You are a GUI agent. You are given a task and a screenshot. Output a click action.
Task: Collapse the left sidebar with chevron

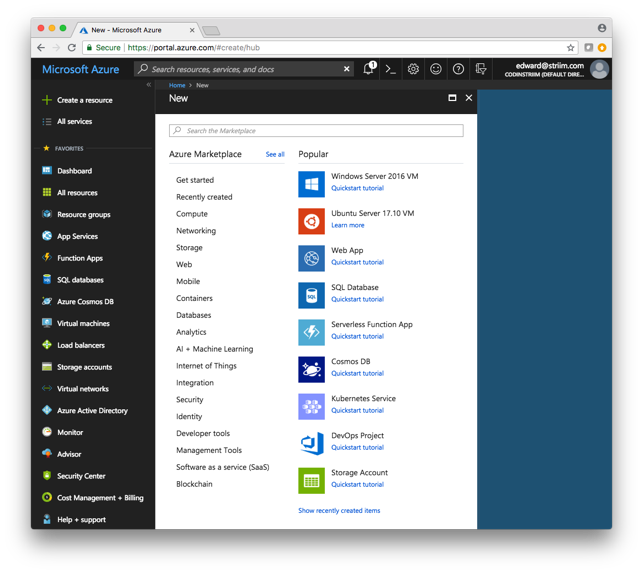coord(149,85)
